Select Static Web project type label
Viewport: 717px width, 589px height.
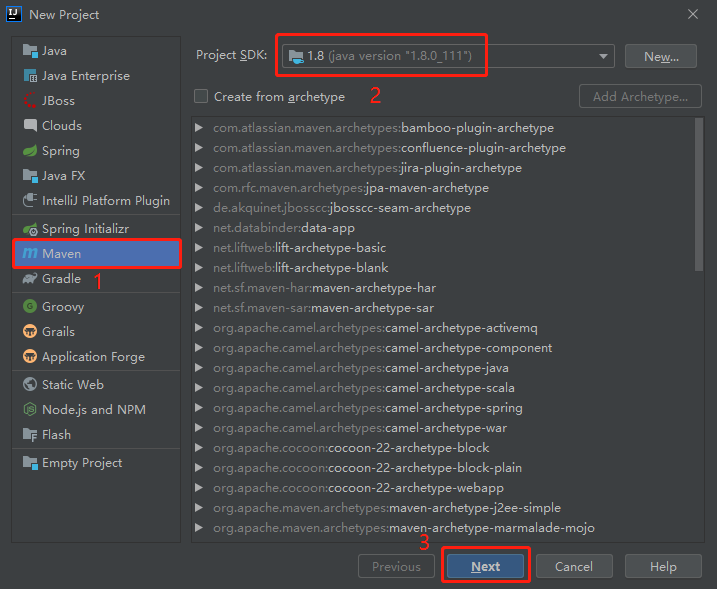point(73,385)
